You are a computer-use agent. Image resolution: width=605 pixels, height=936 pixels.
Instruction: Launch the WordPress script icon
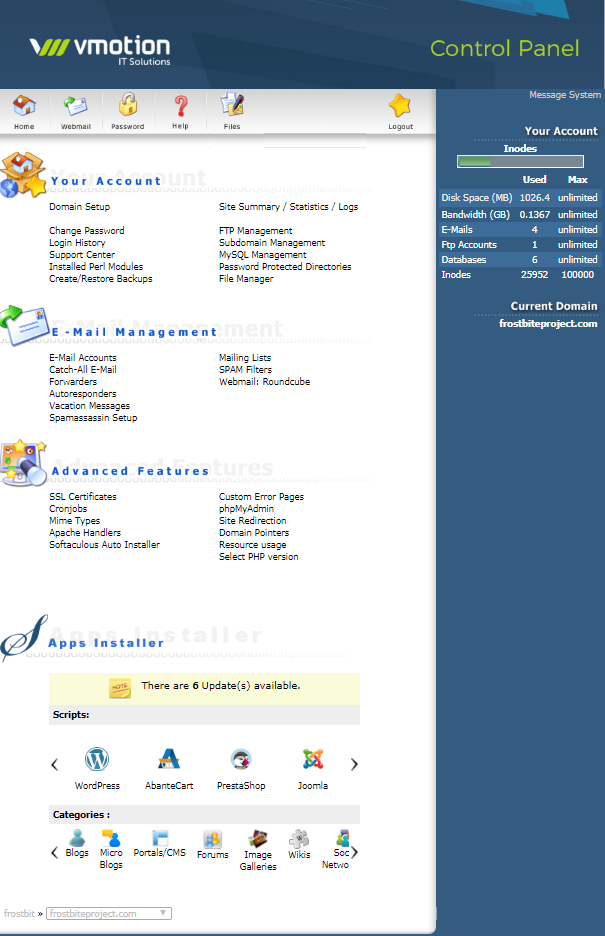[x=97, y=759]
